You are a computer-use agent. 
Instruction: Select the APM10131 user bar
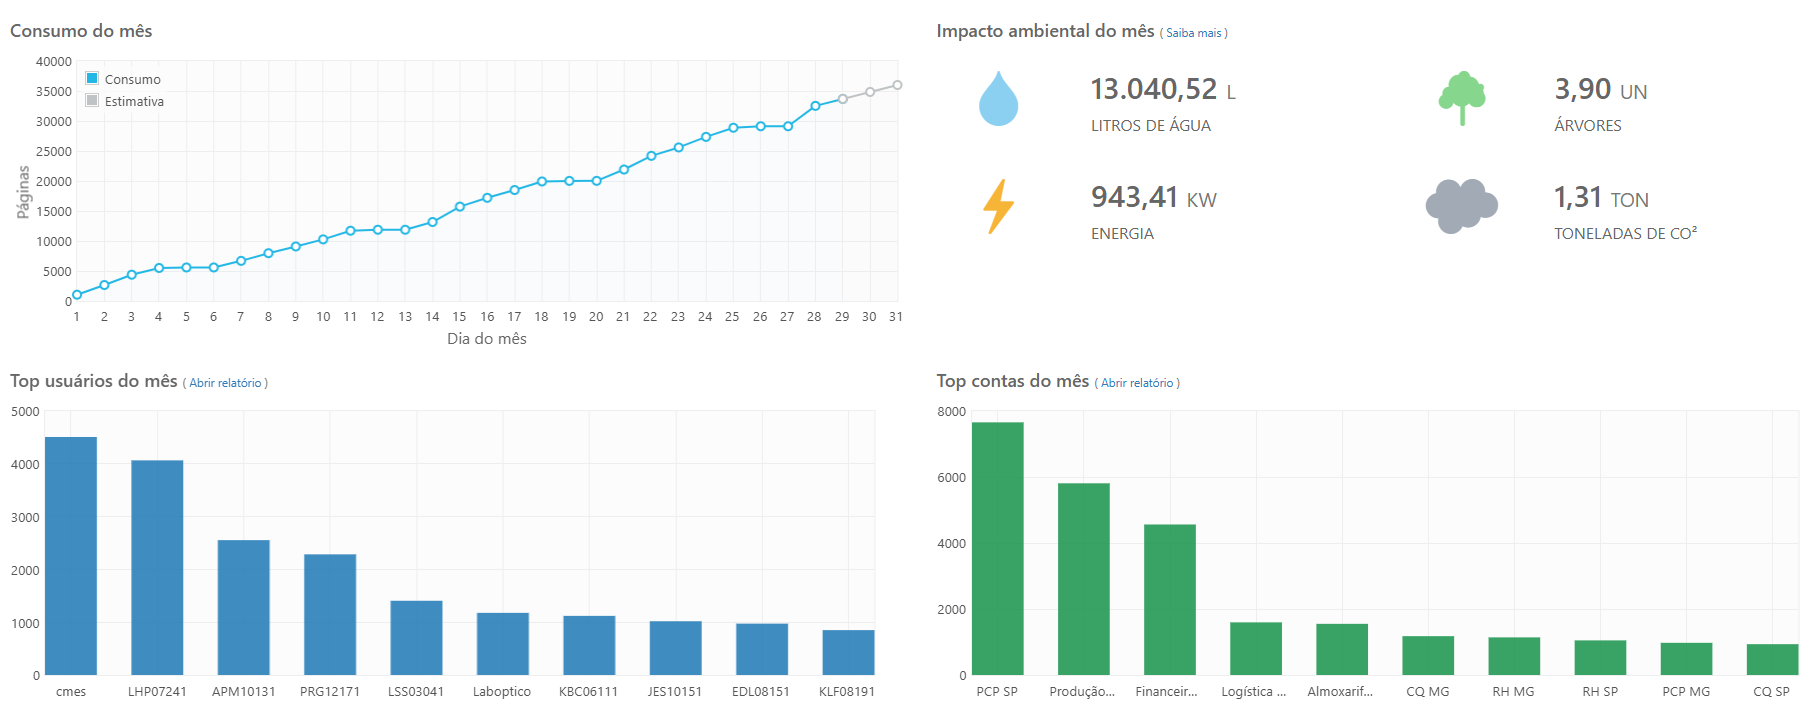(243, 607)
